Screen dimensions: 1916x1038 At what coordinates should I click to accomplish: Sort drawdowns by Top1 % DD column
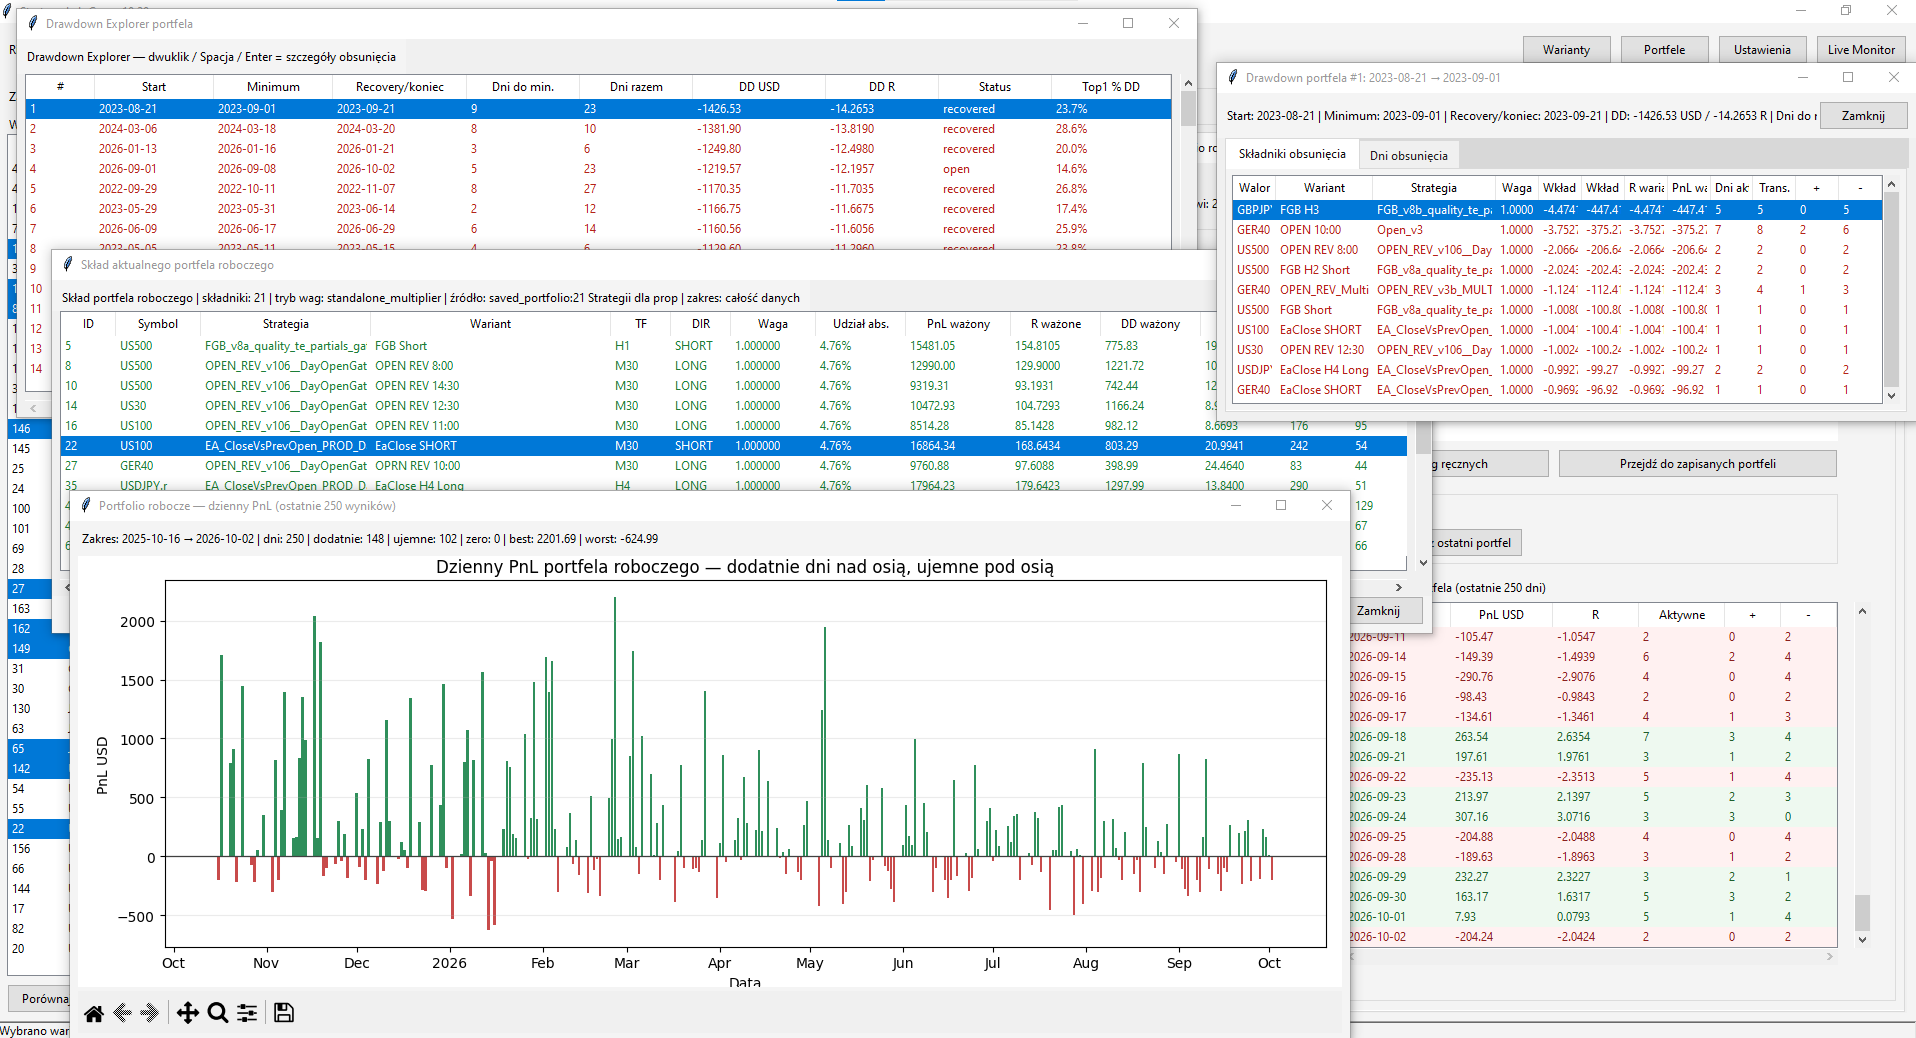(x=1110, y=87)
